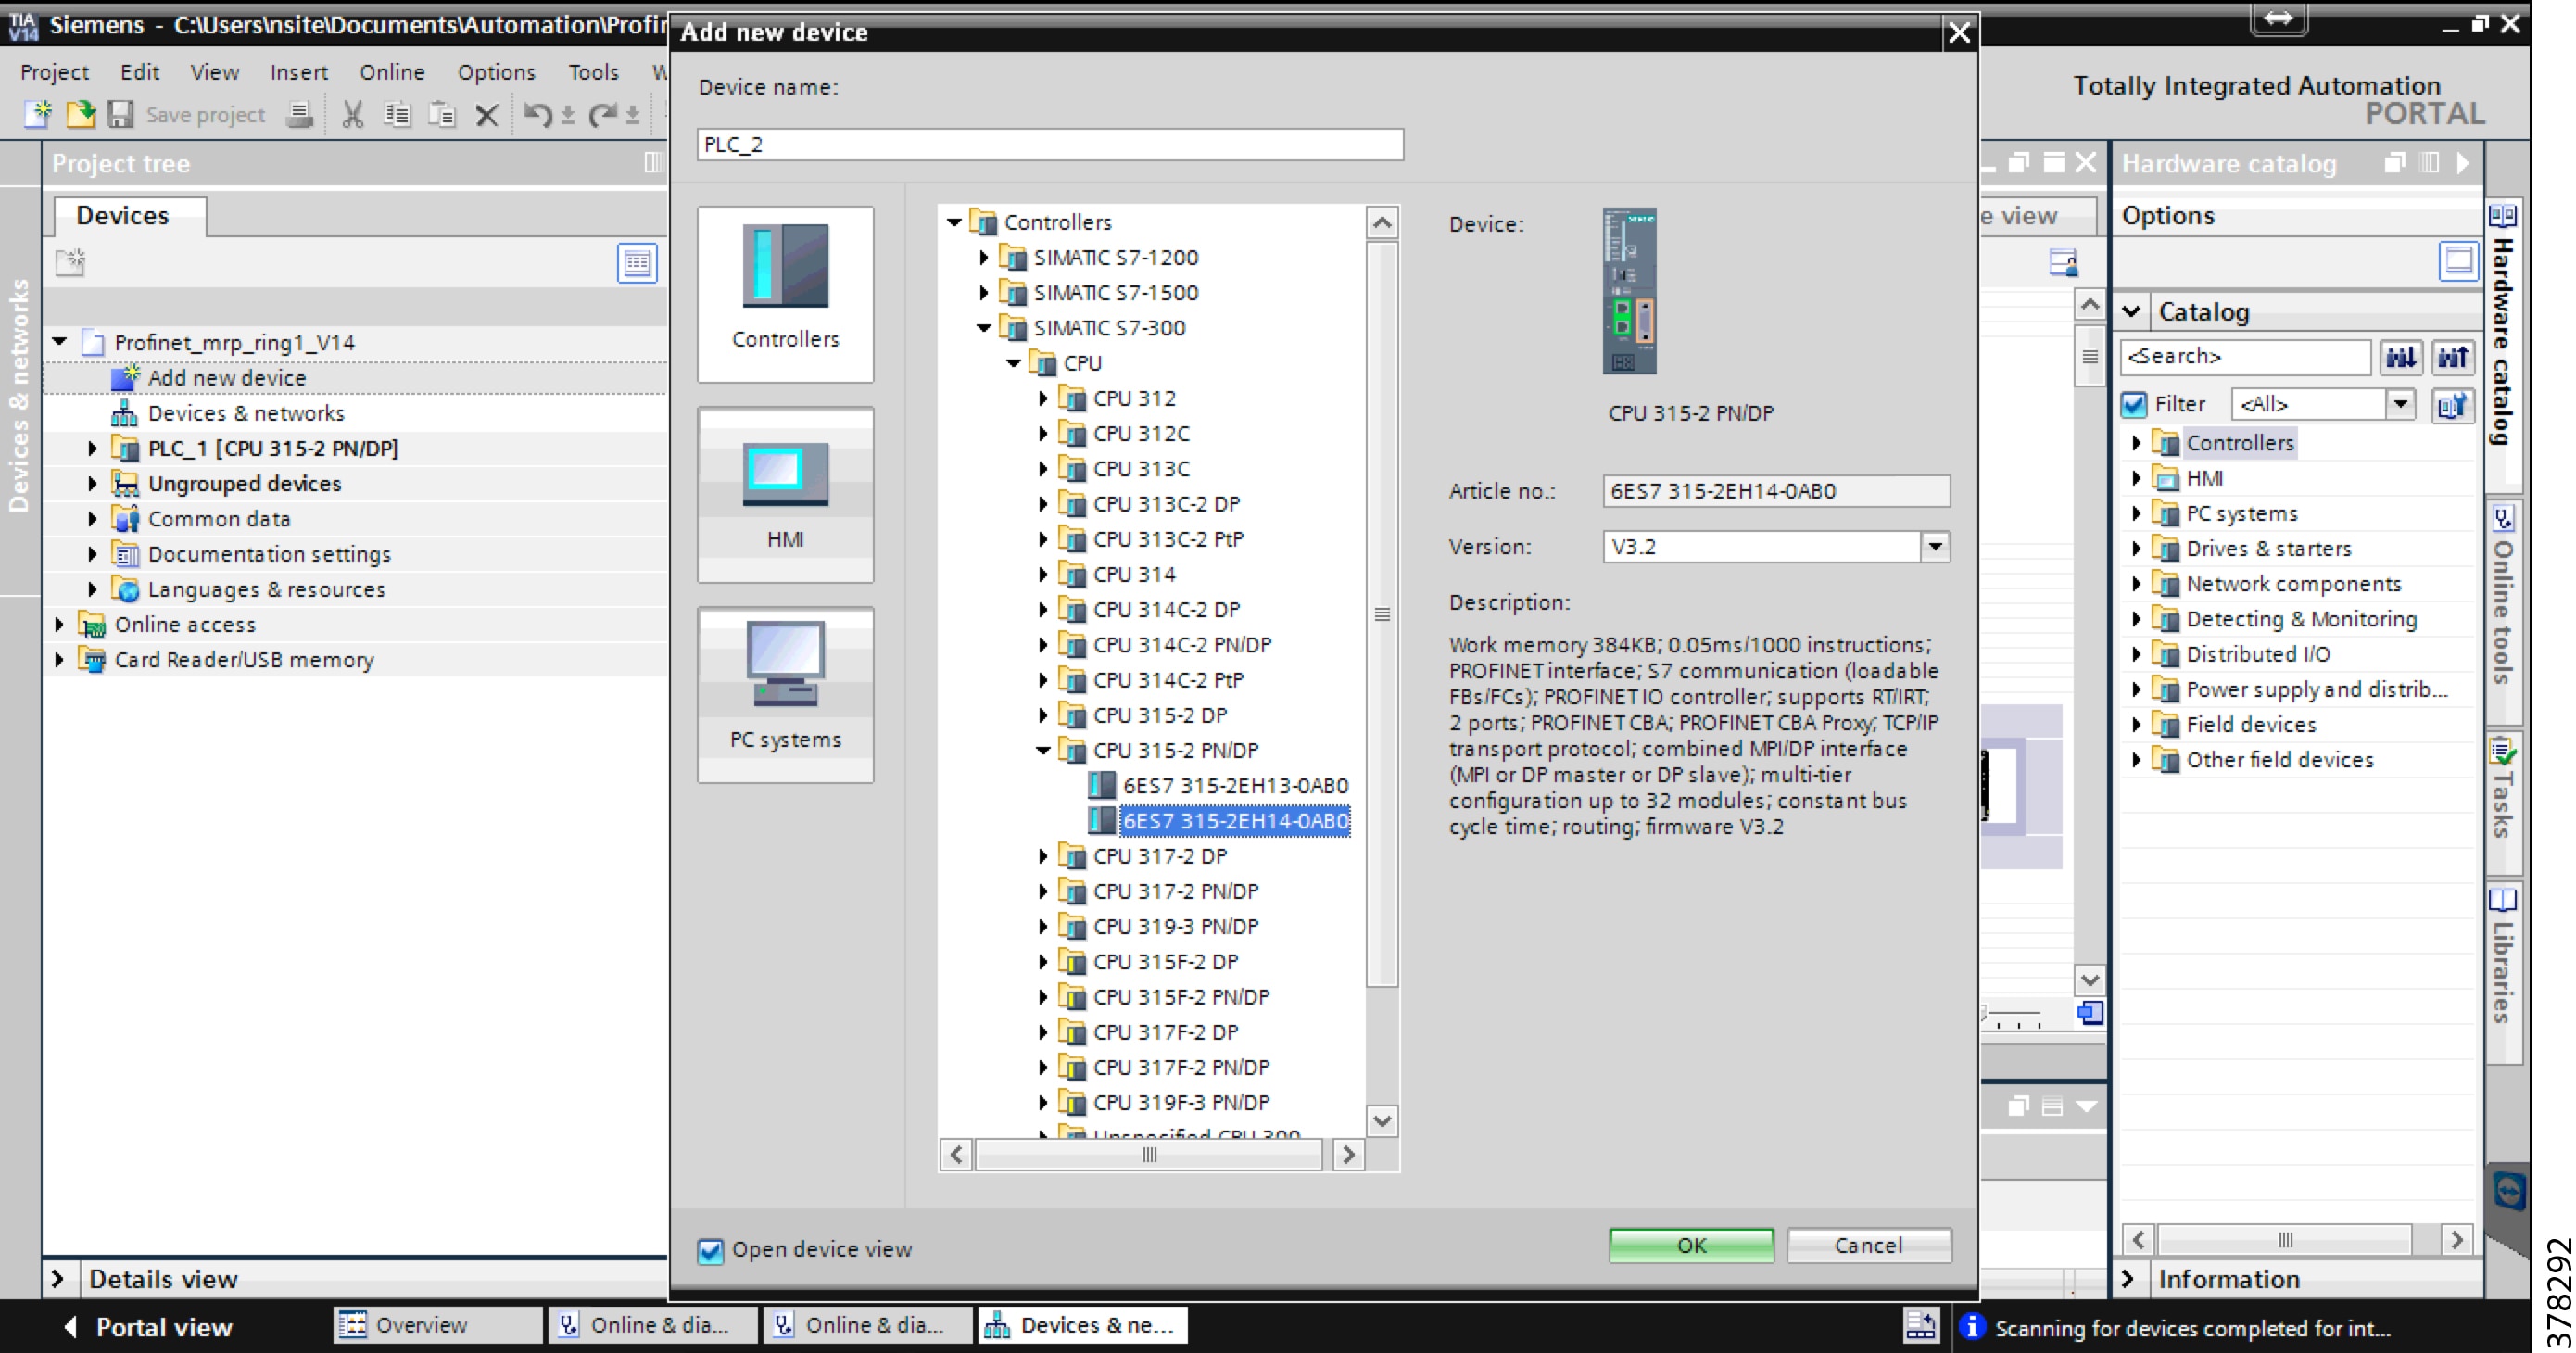The image size is (2576, 1353).
Task: Open the Version V3.2 dropdown
Action: (x=1935, y=547)
